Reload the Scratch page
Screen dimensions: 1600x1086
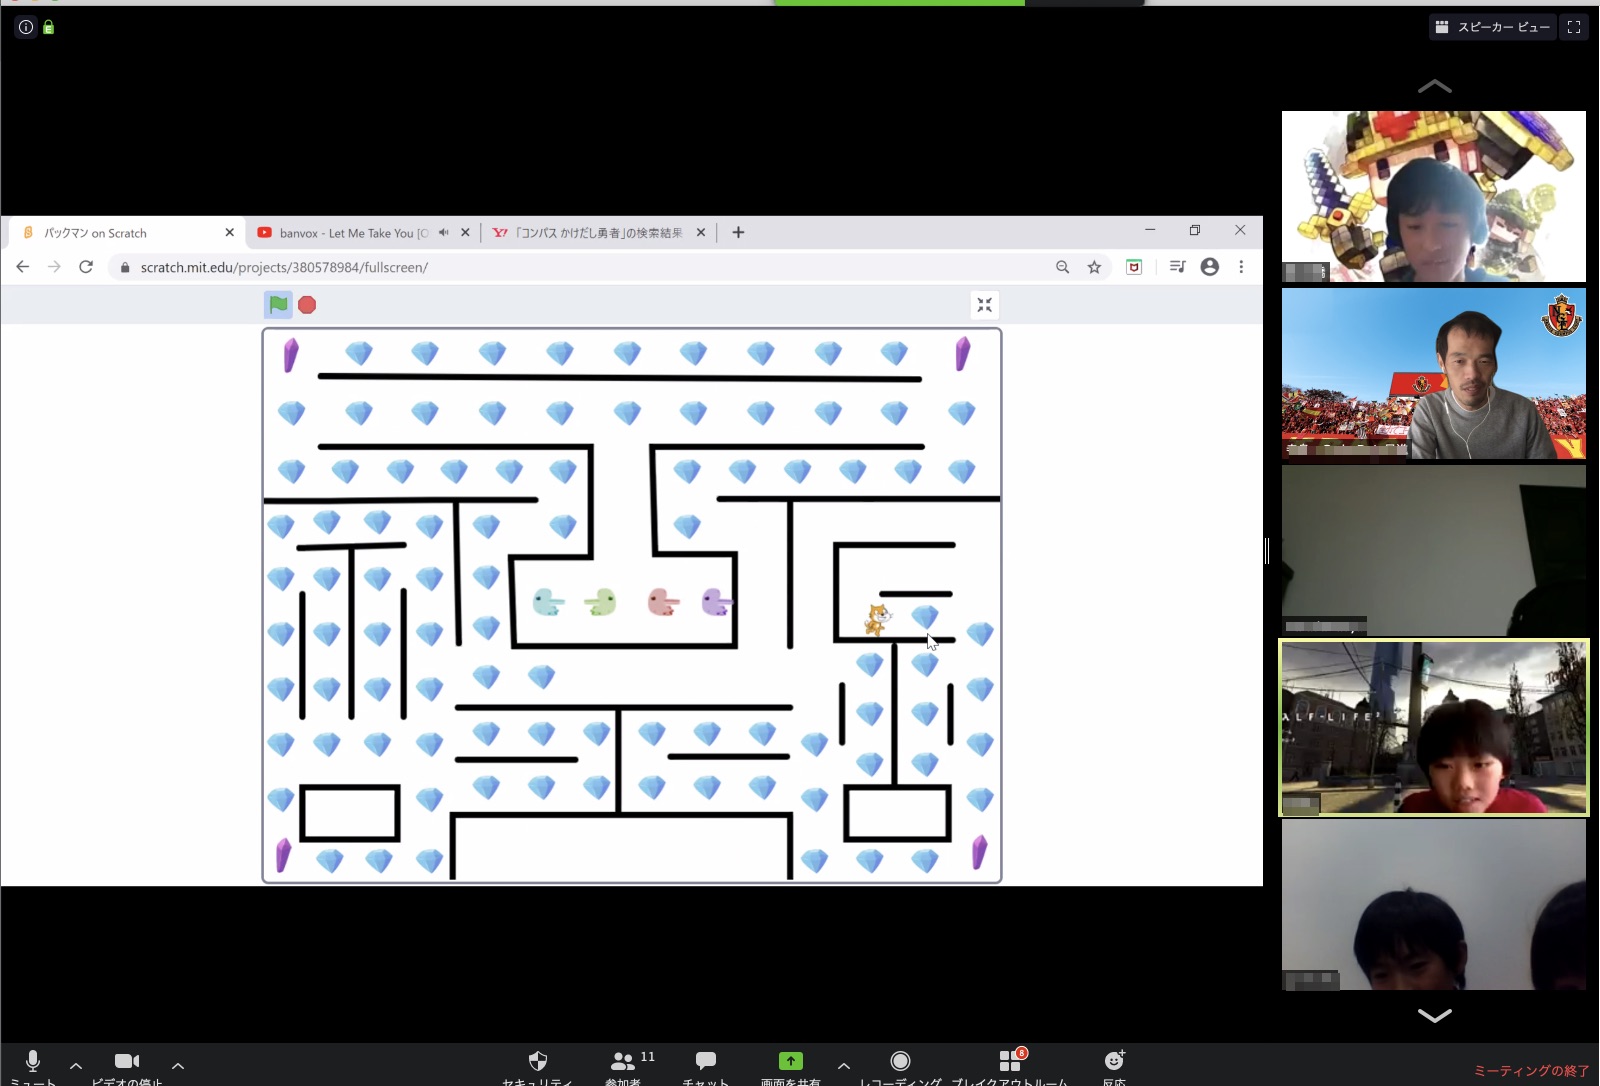(86, 267)
